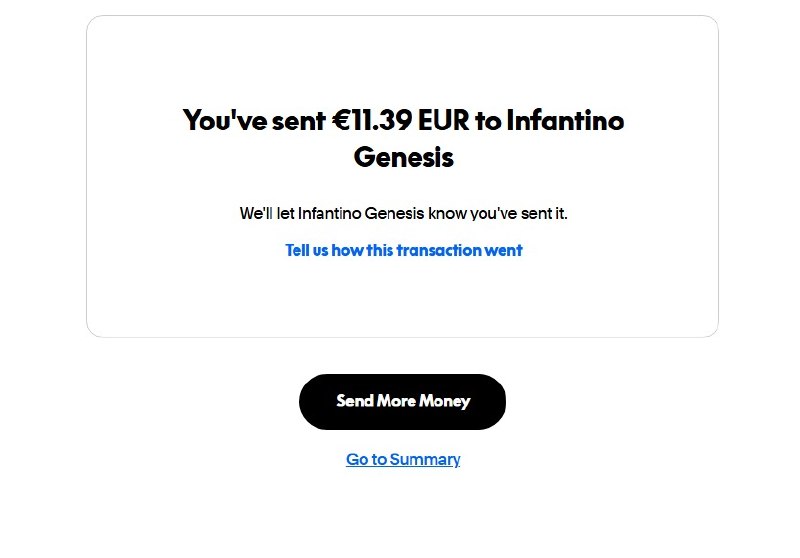Click the words You've sent in heading
Viewport: 800px width, 558px height.
[254, 121]
